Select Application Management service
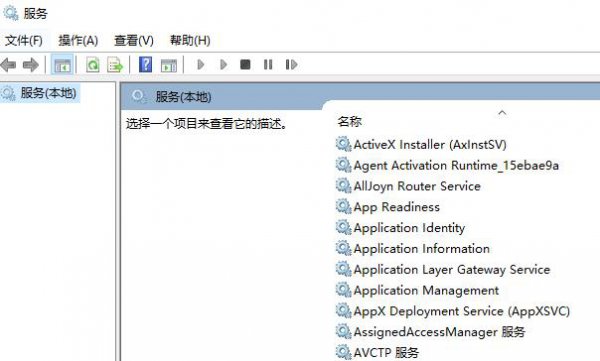 [426, 291]
